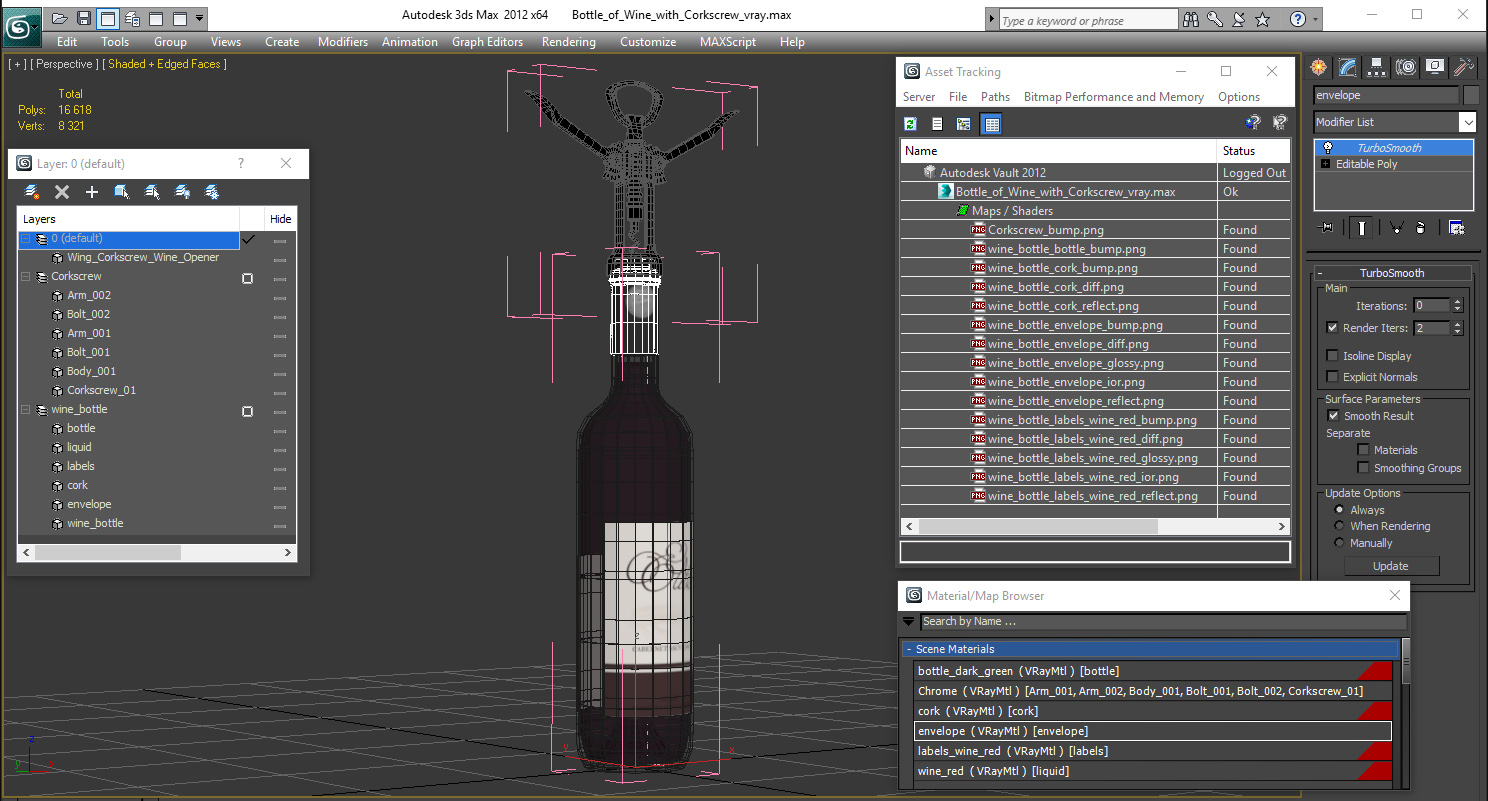Open the Utilities panel hammer icon

pyautogui.click(x=1464, y=67)
